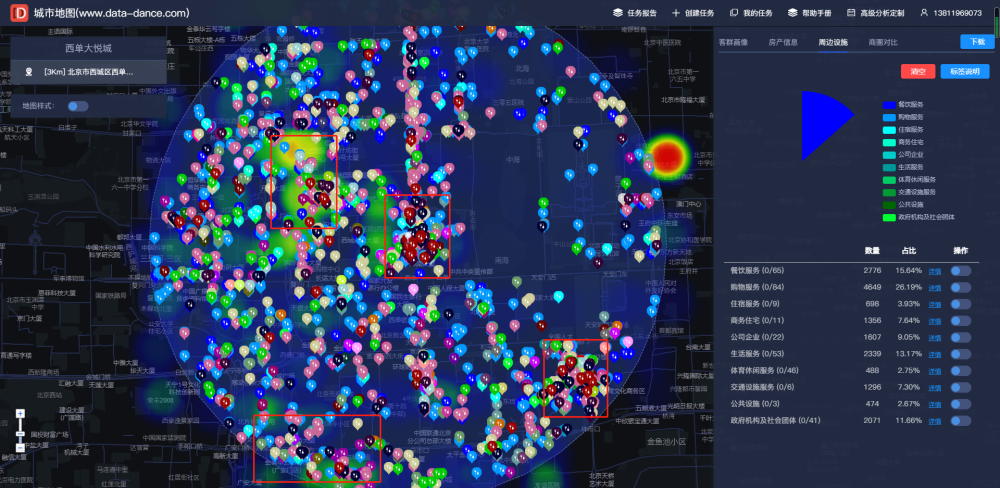
Task: Click the 餐饮服务 (0/65) row label
Action: [758, 270]
